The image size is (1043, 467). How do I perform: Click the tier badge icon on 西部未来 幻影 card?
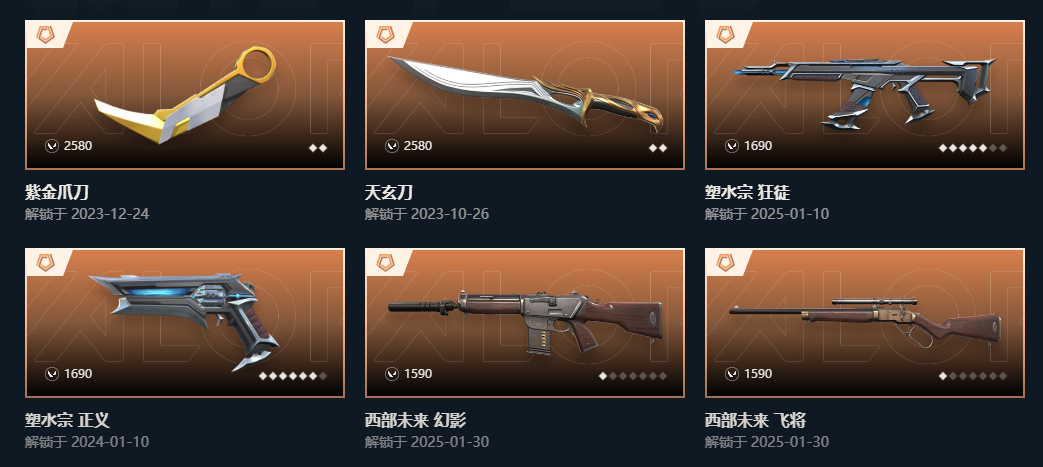(x=385, y=263)
